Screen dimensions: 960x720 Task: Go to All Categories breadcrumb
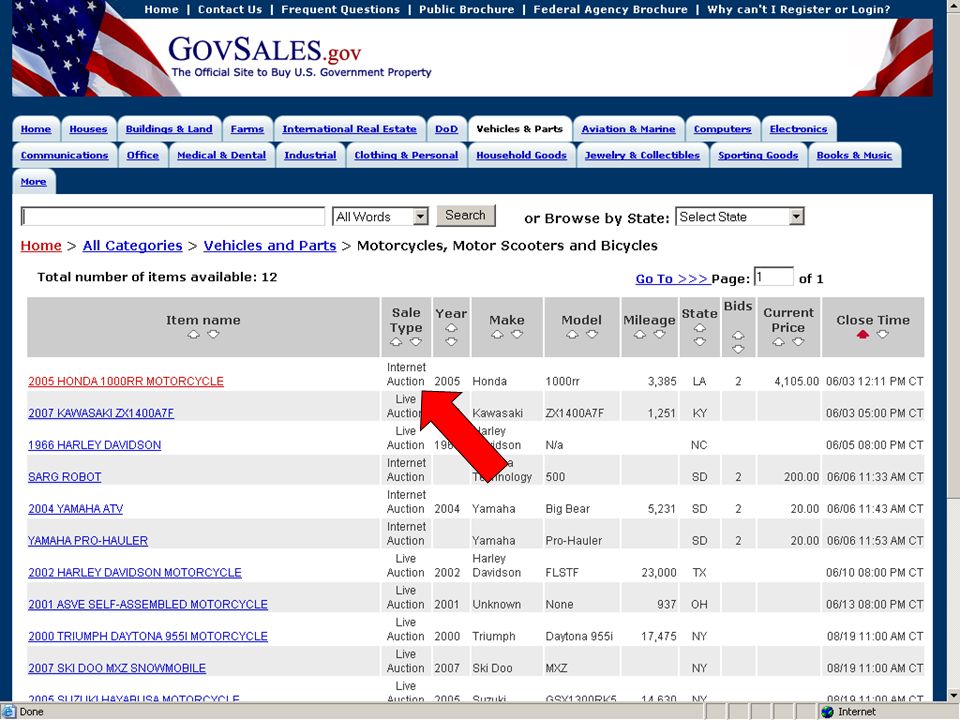click(x=132, y=246)
